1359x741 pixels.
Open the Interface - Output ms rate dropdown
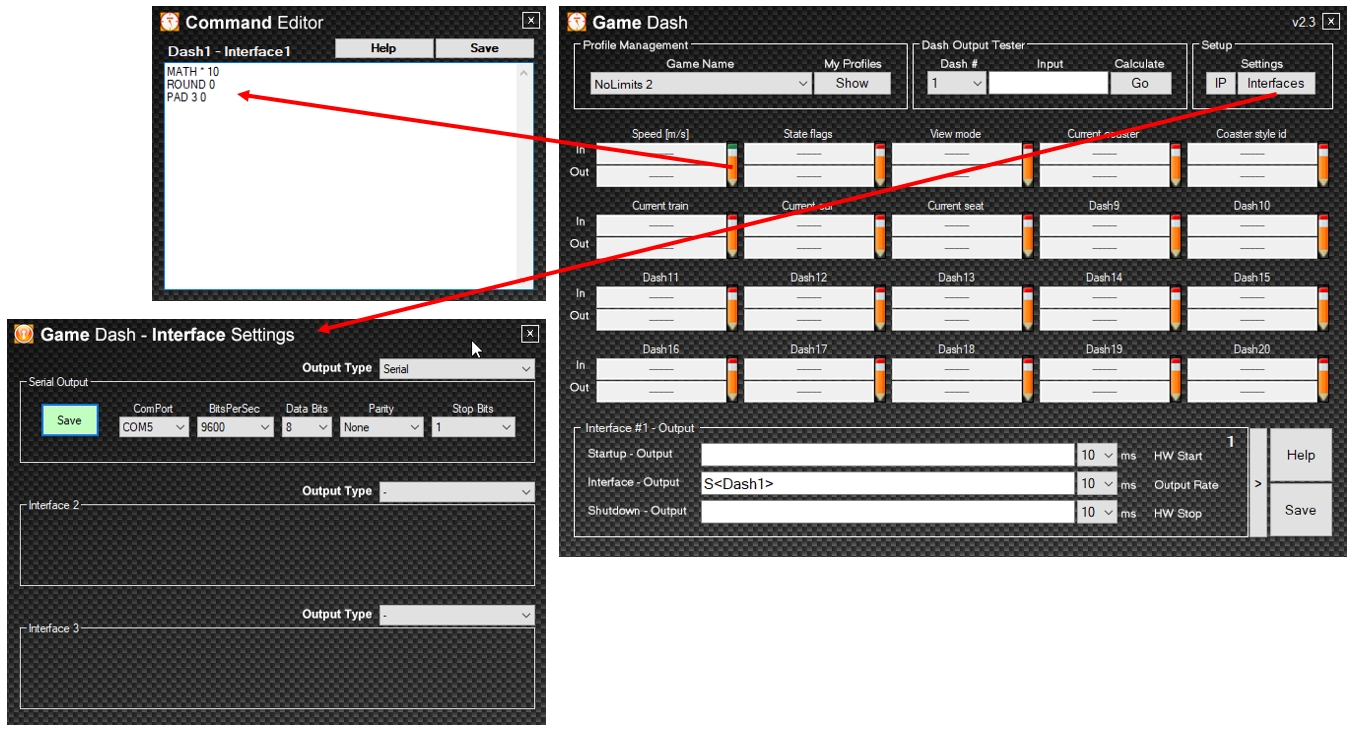tap(1097, 484)
